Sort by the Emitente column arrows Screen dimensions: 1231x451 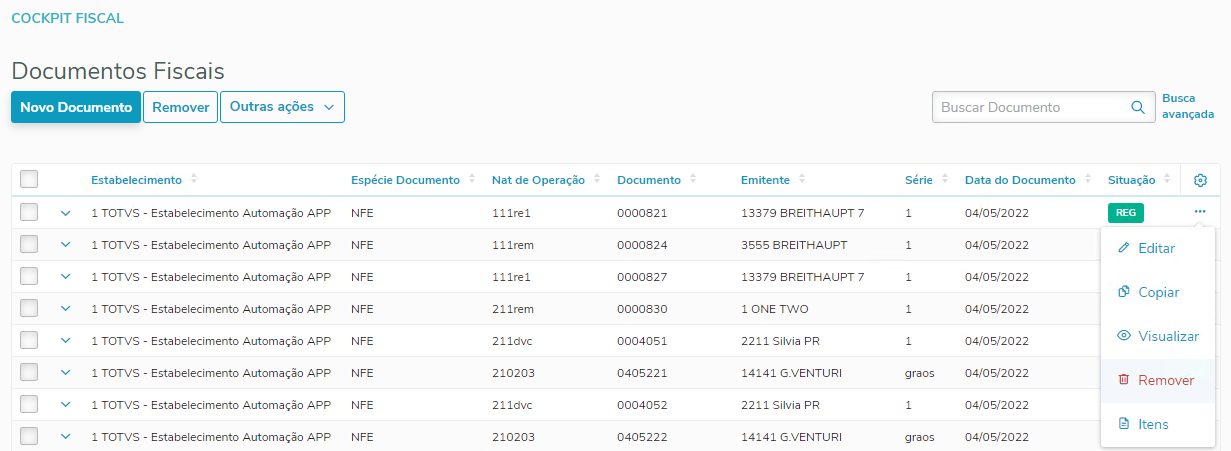802,180
